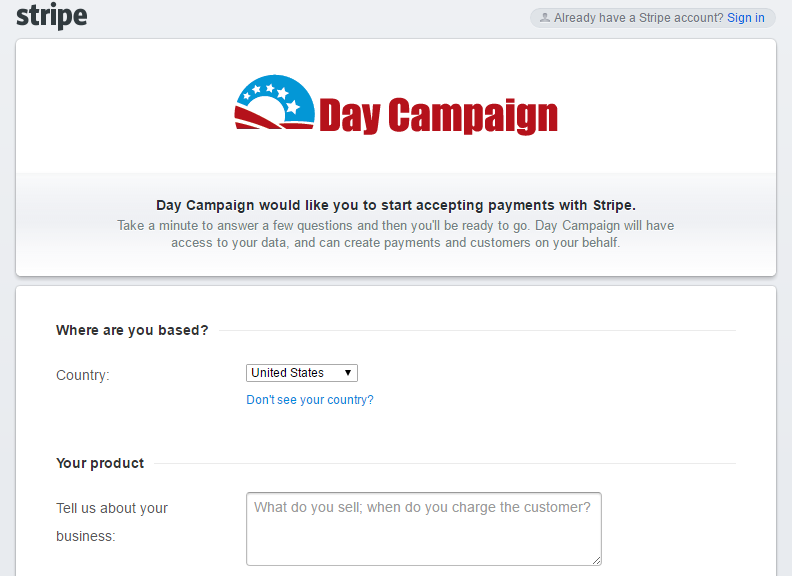Click the black arrow on Country selector
Screen dimensions: 792x576
point(348,373)
